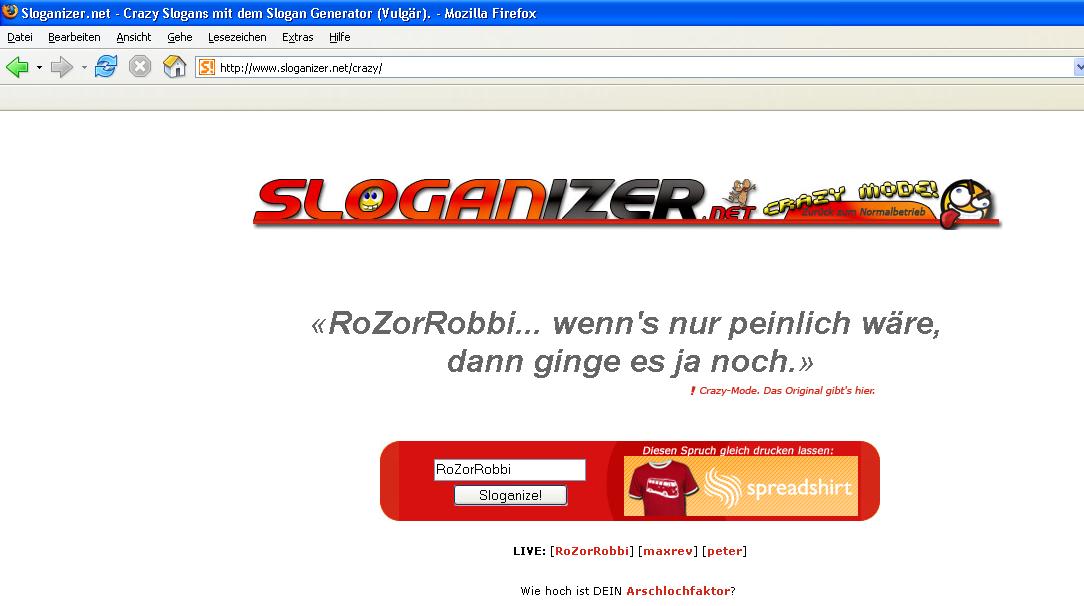Go to the Home page icon
This screenshot has height=606, width=1084.
[174, 67]
